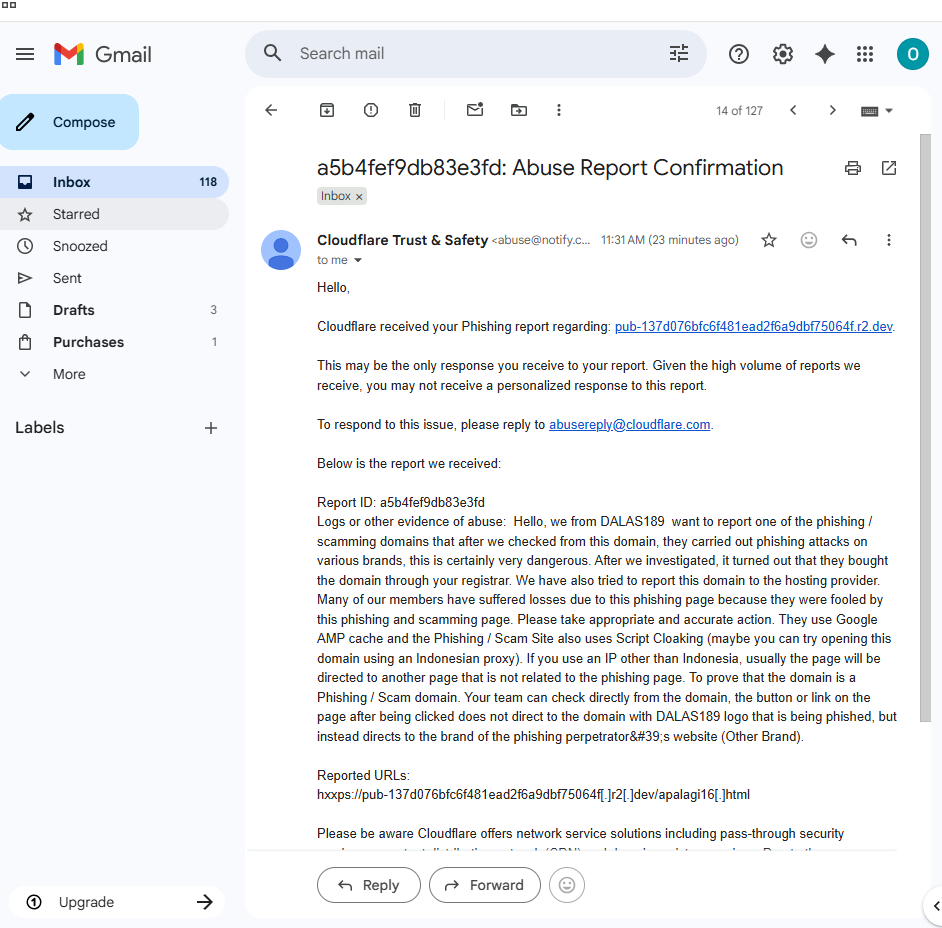This screenshot has width=942, height=928.
Task: Open Settings gear icon
Action: click(782, 54)
